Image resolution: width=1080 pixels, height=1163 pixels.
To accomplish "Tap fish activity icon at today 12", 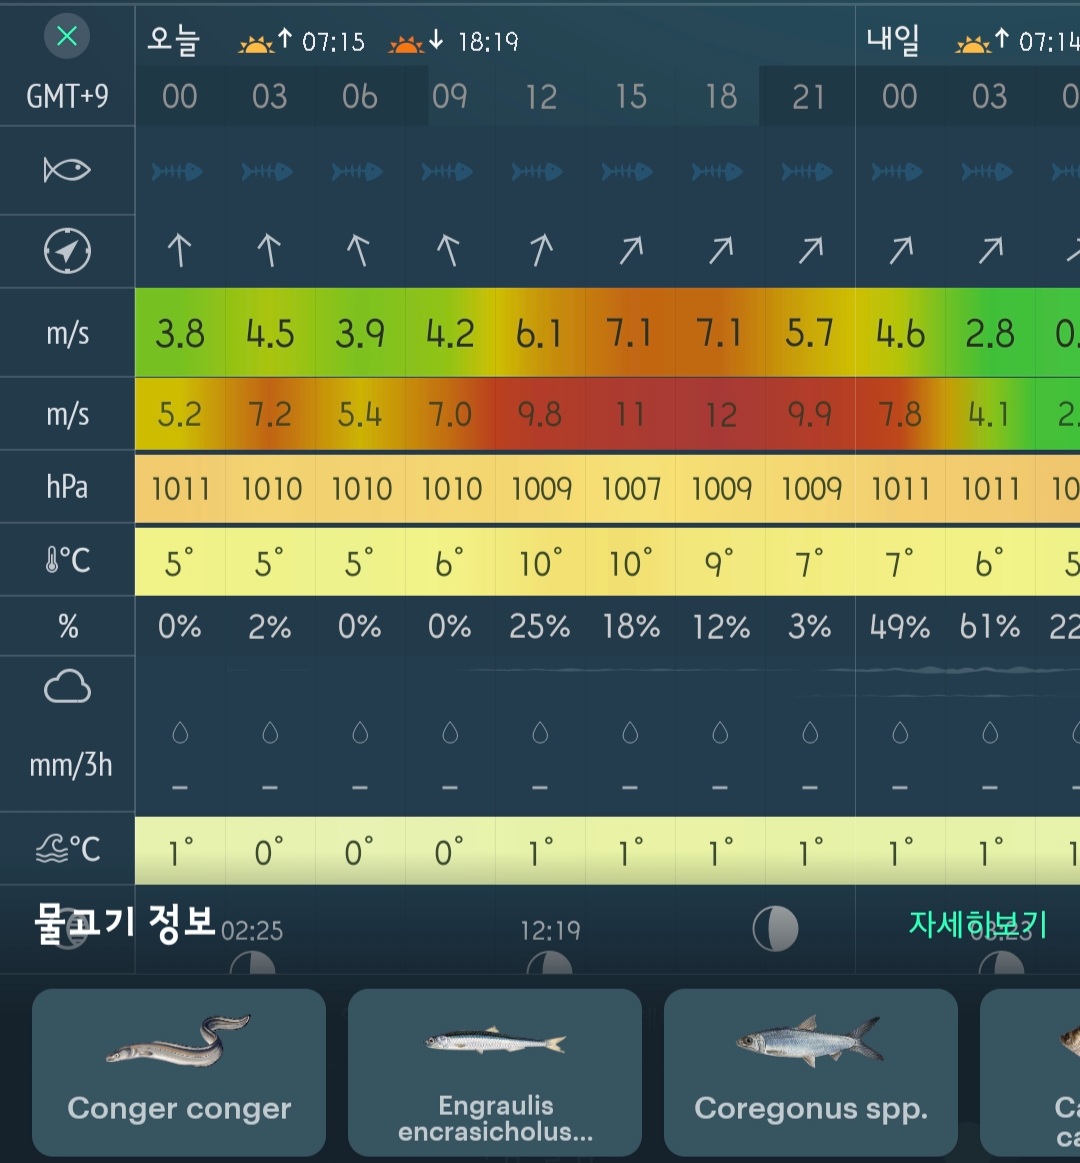I will [x=537, y=172].
